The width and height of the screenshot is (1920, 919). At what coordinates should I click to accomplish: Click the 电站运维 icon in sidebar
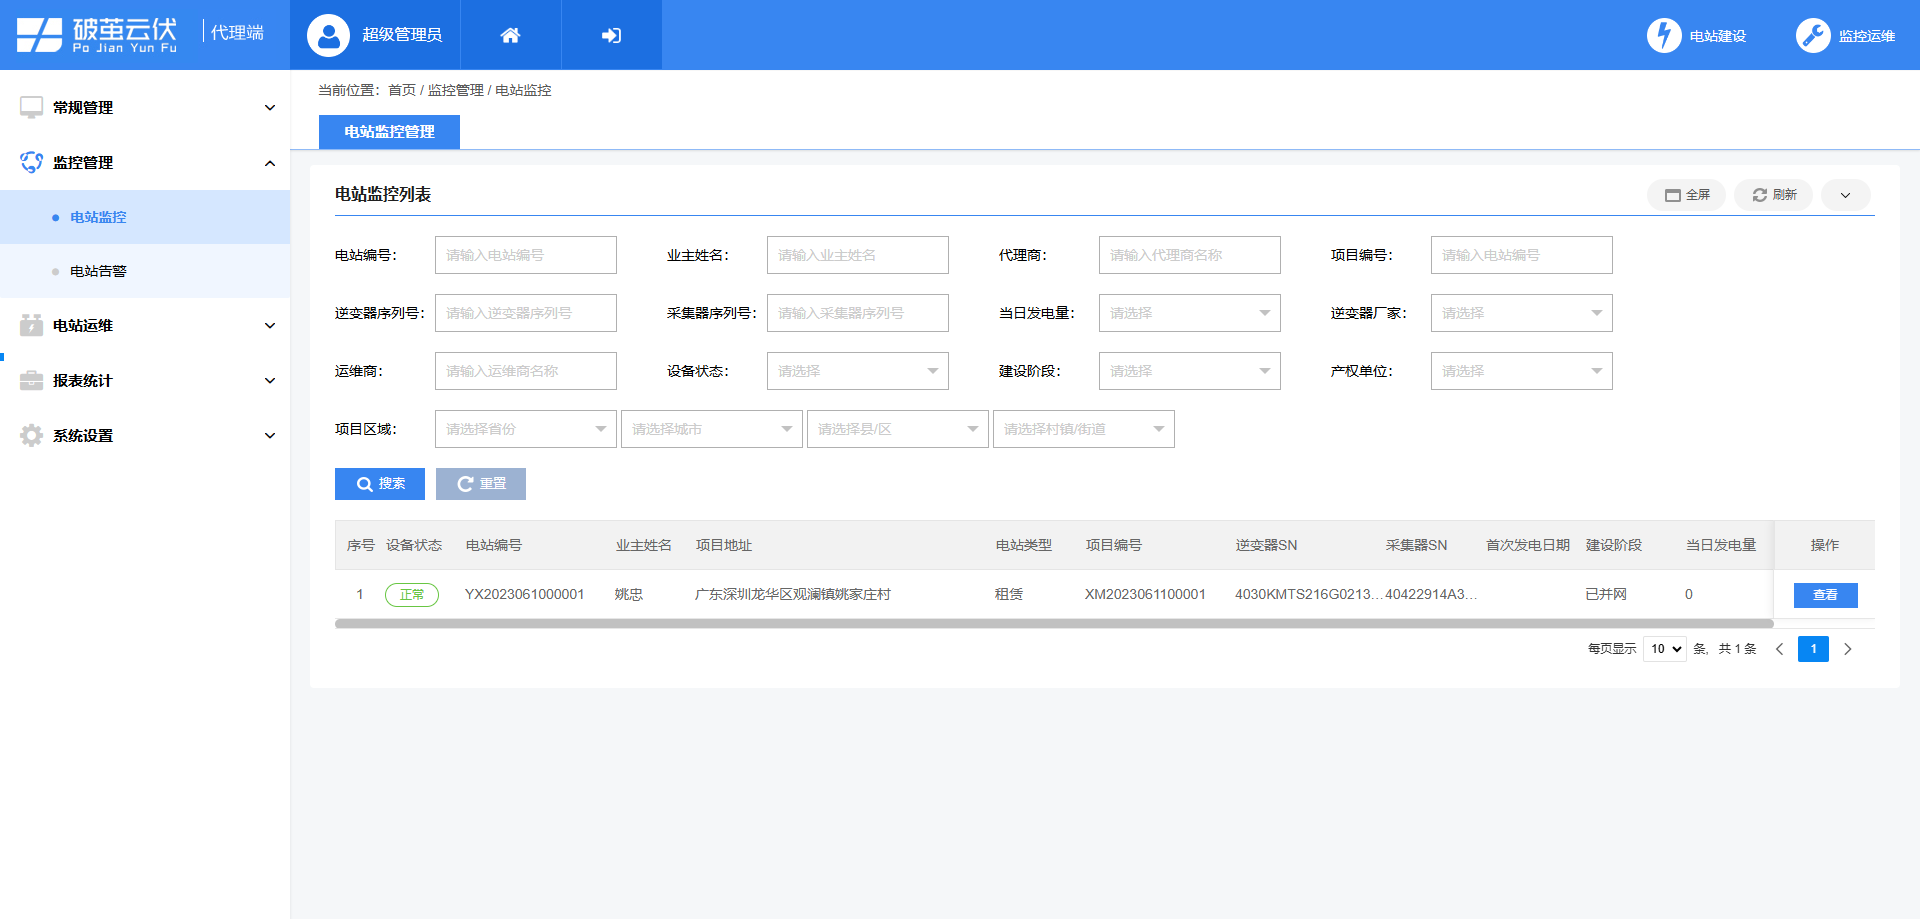pyautogui.click(x=31, y=325)
